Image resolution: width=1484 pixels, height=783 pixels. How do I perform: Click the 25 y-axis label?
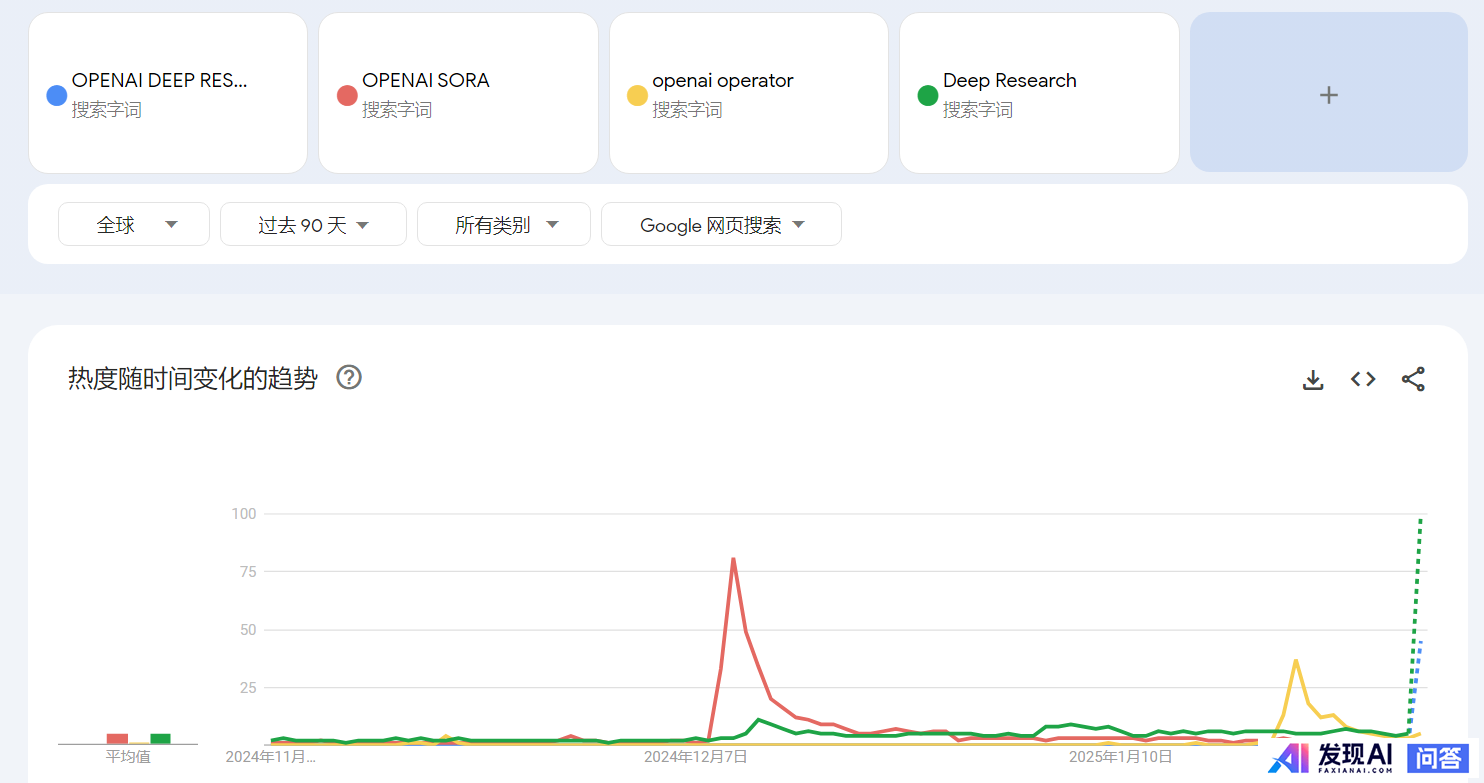pyautogui.click(x=248, y=688)
